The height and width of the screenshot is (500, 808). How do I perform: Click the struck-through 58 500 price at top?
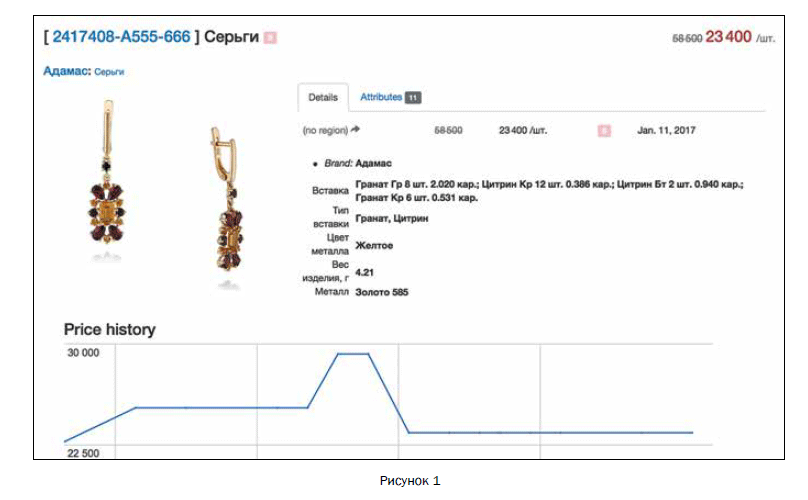tap(686, 38)
